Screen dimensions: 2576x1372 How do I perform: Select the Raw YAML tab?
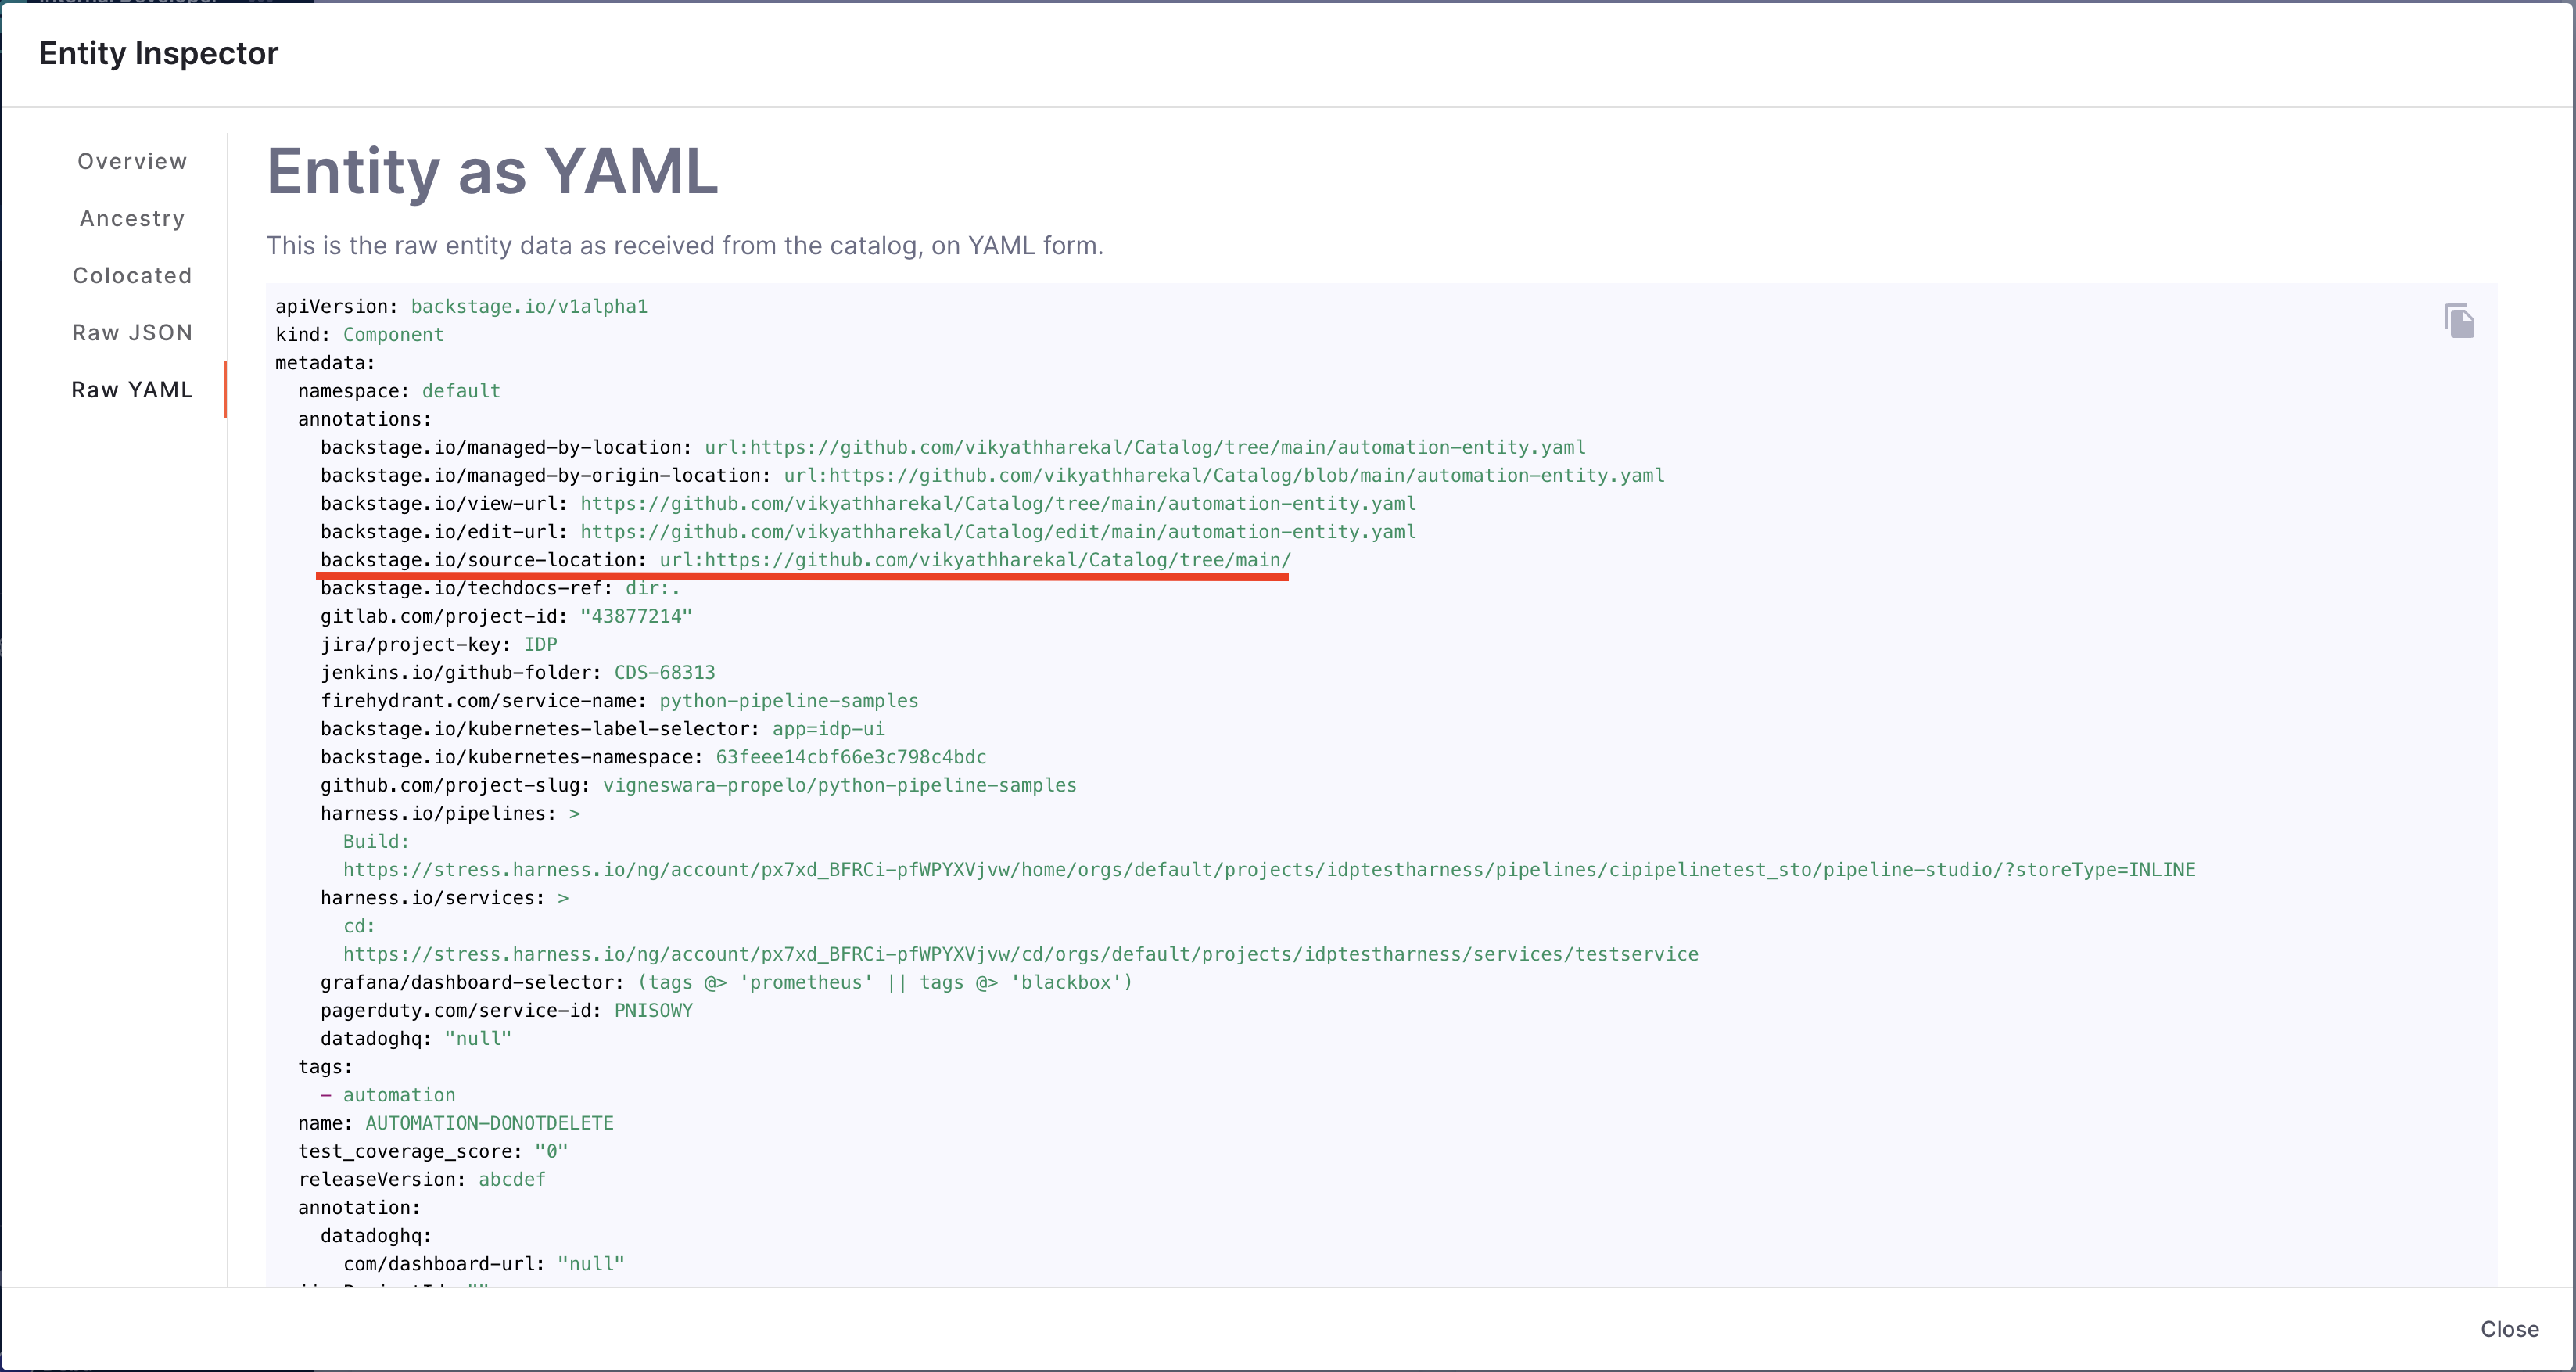132,389
